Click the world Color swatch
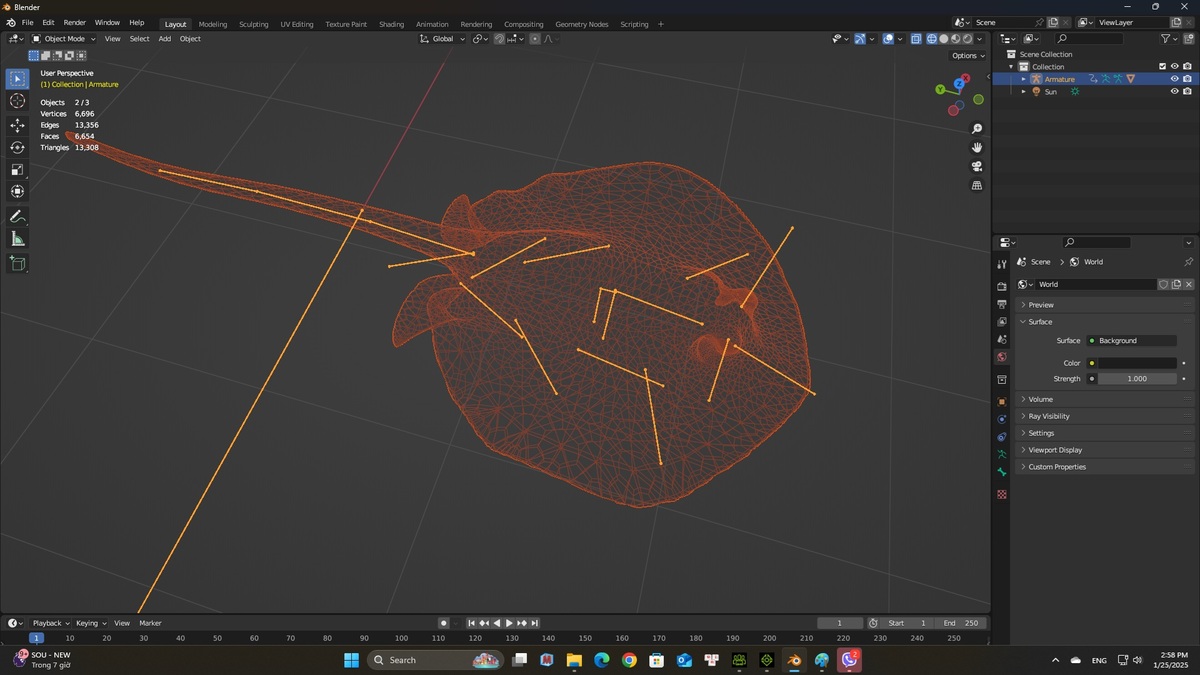This screenshot has height=675, width=1200. pyautogui.click(x=1138, y=363)
